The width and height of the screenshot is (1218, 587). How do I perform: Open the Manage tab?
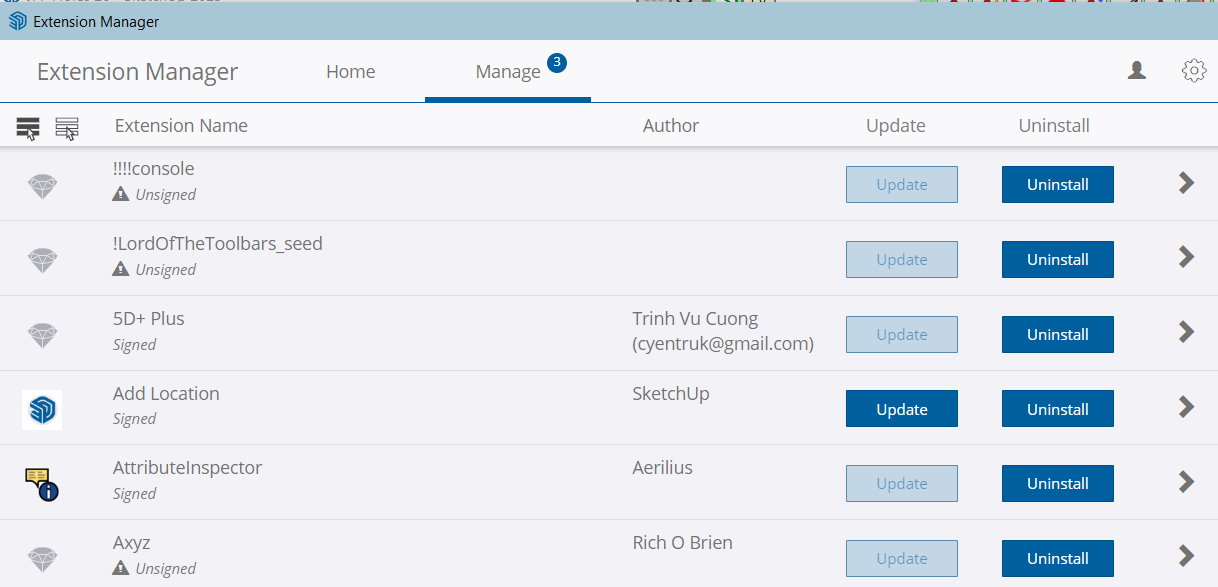pos(508,72)
